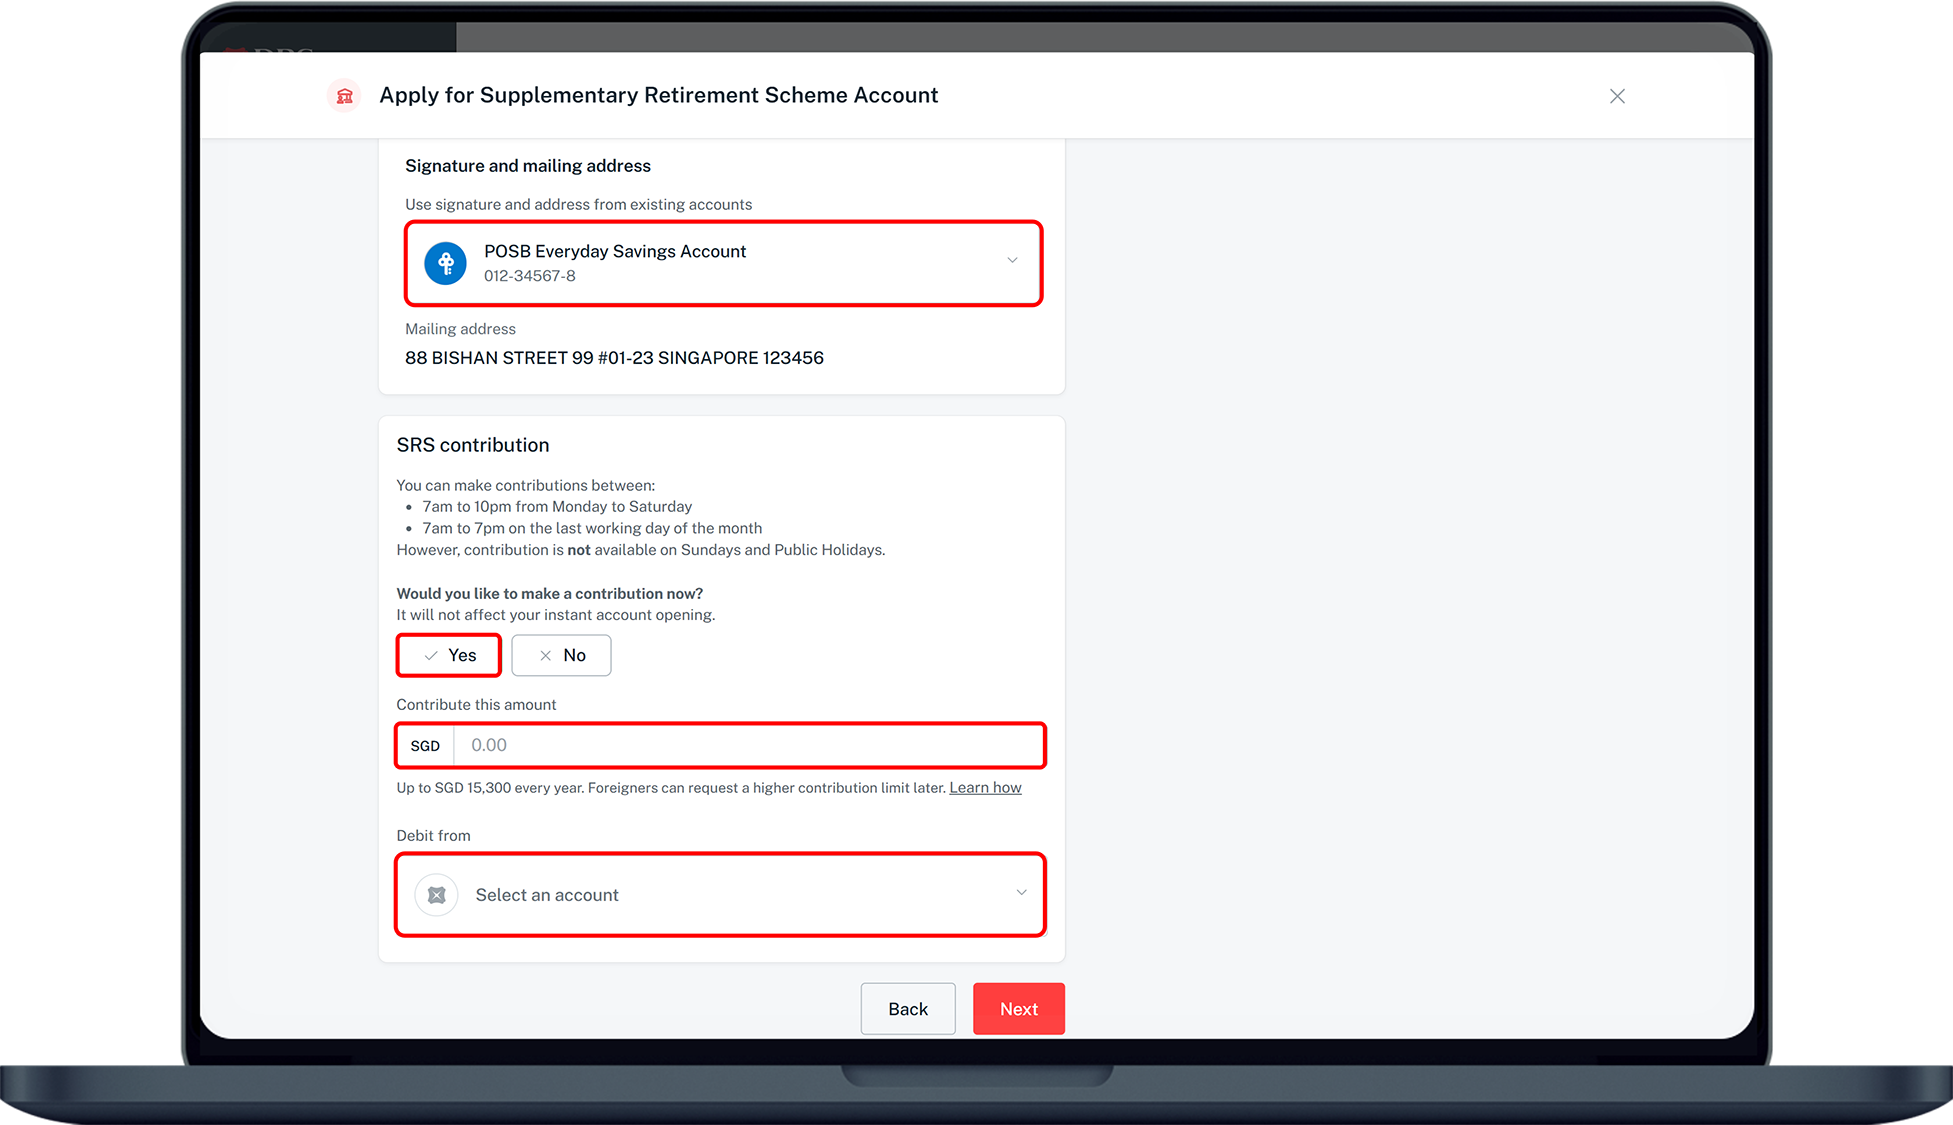Screen dimensions: 1953x1125
Task: Click the blue POSB account icon
Action: [446, 263]
